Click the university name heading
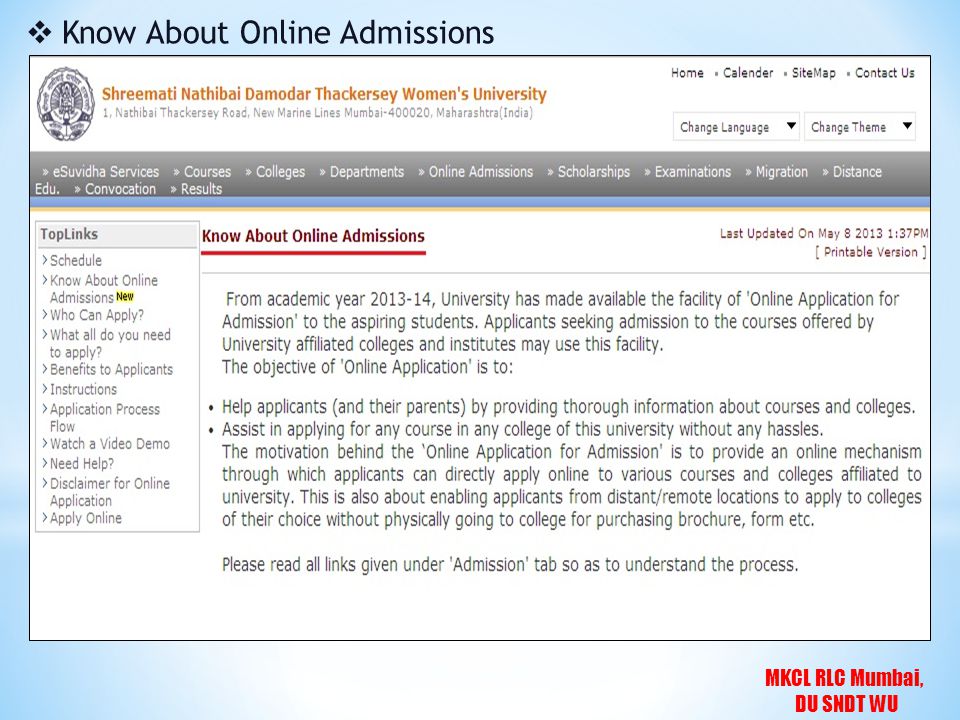Viewport: 960px width, 720px height. [324, 94]
